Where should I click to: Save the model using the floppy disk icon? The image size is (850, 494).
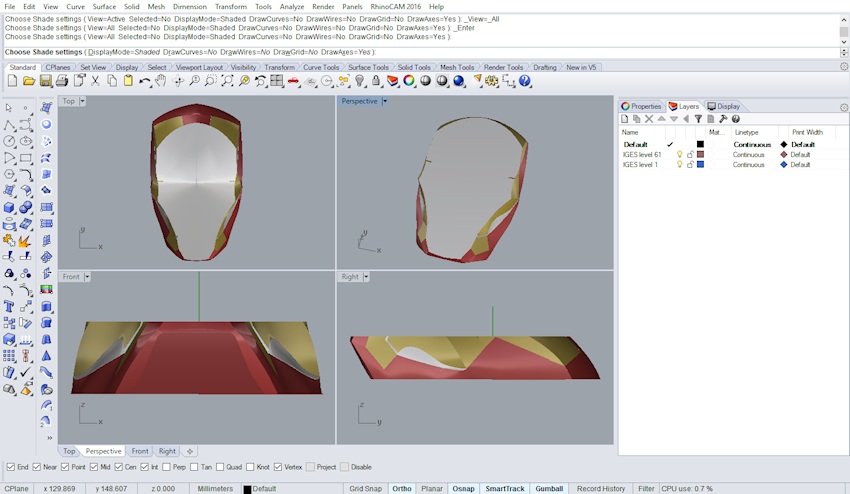46,81
